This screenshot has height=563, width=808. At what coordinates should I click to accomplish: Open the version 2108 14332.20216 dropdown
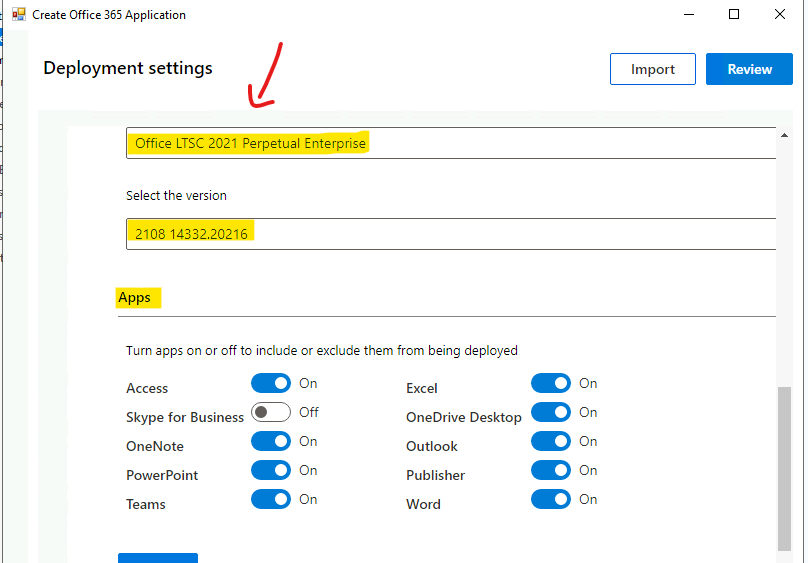tap(451, 234)
